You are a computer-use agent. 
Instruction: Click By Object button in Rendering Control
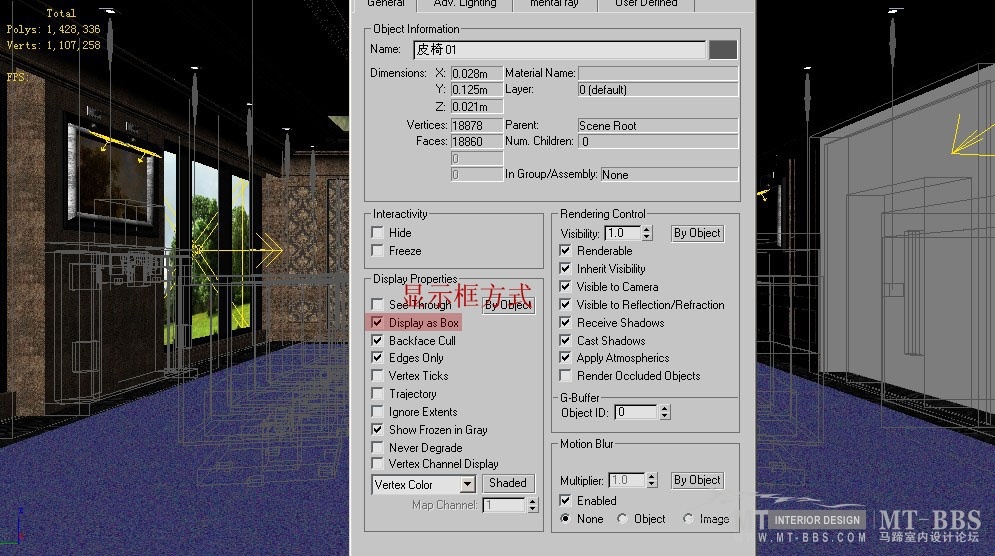697,233
